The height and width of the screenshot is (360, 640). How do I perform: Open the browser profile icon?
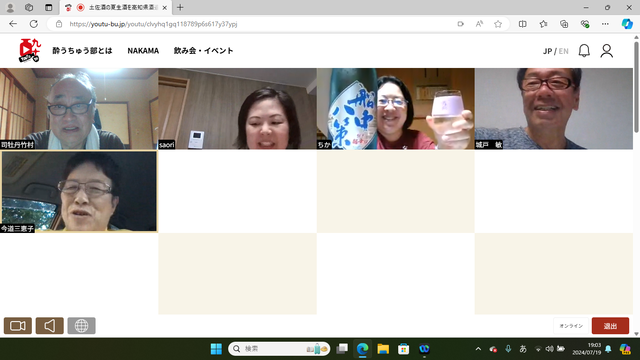[10, 7]
